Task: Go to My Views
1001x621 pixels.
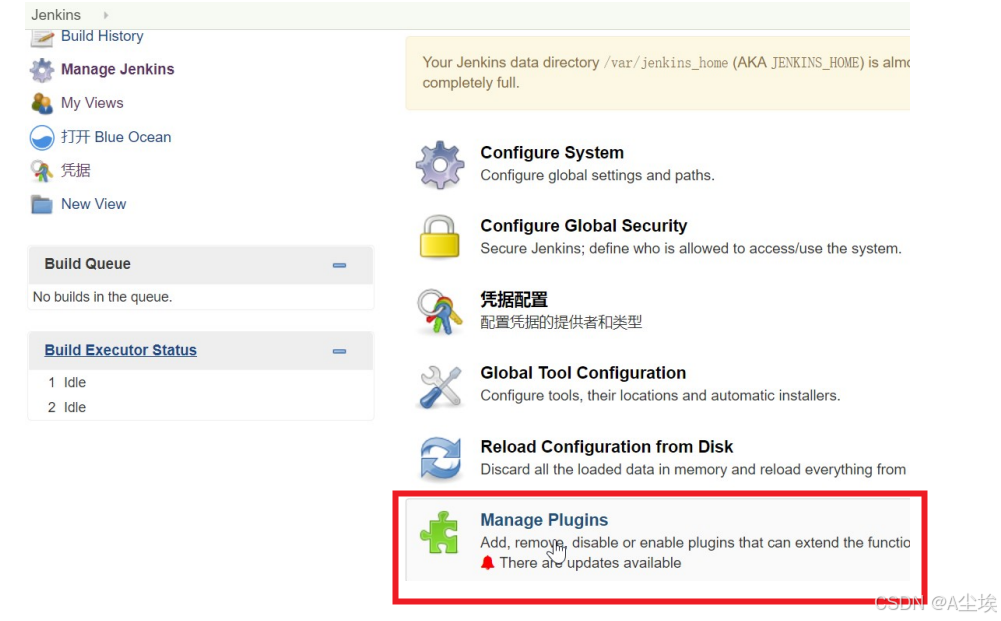Action: (92, 103)
